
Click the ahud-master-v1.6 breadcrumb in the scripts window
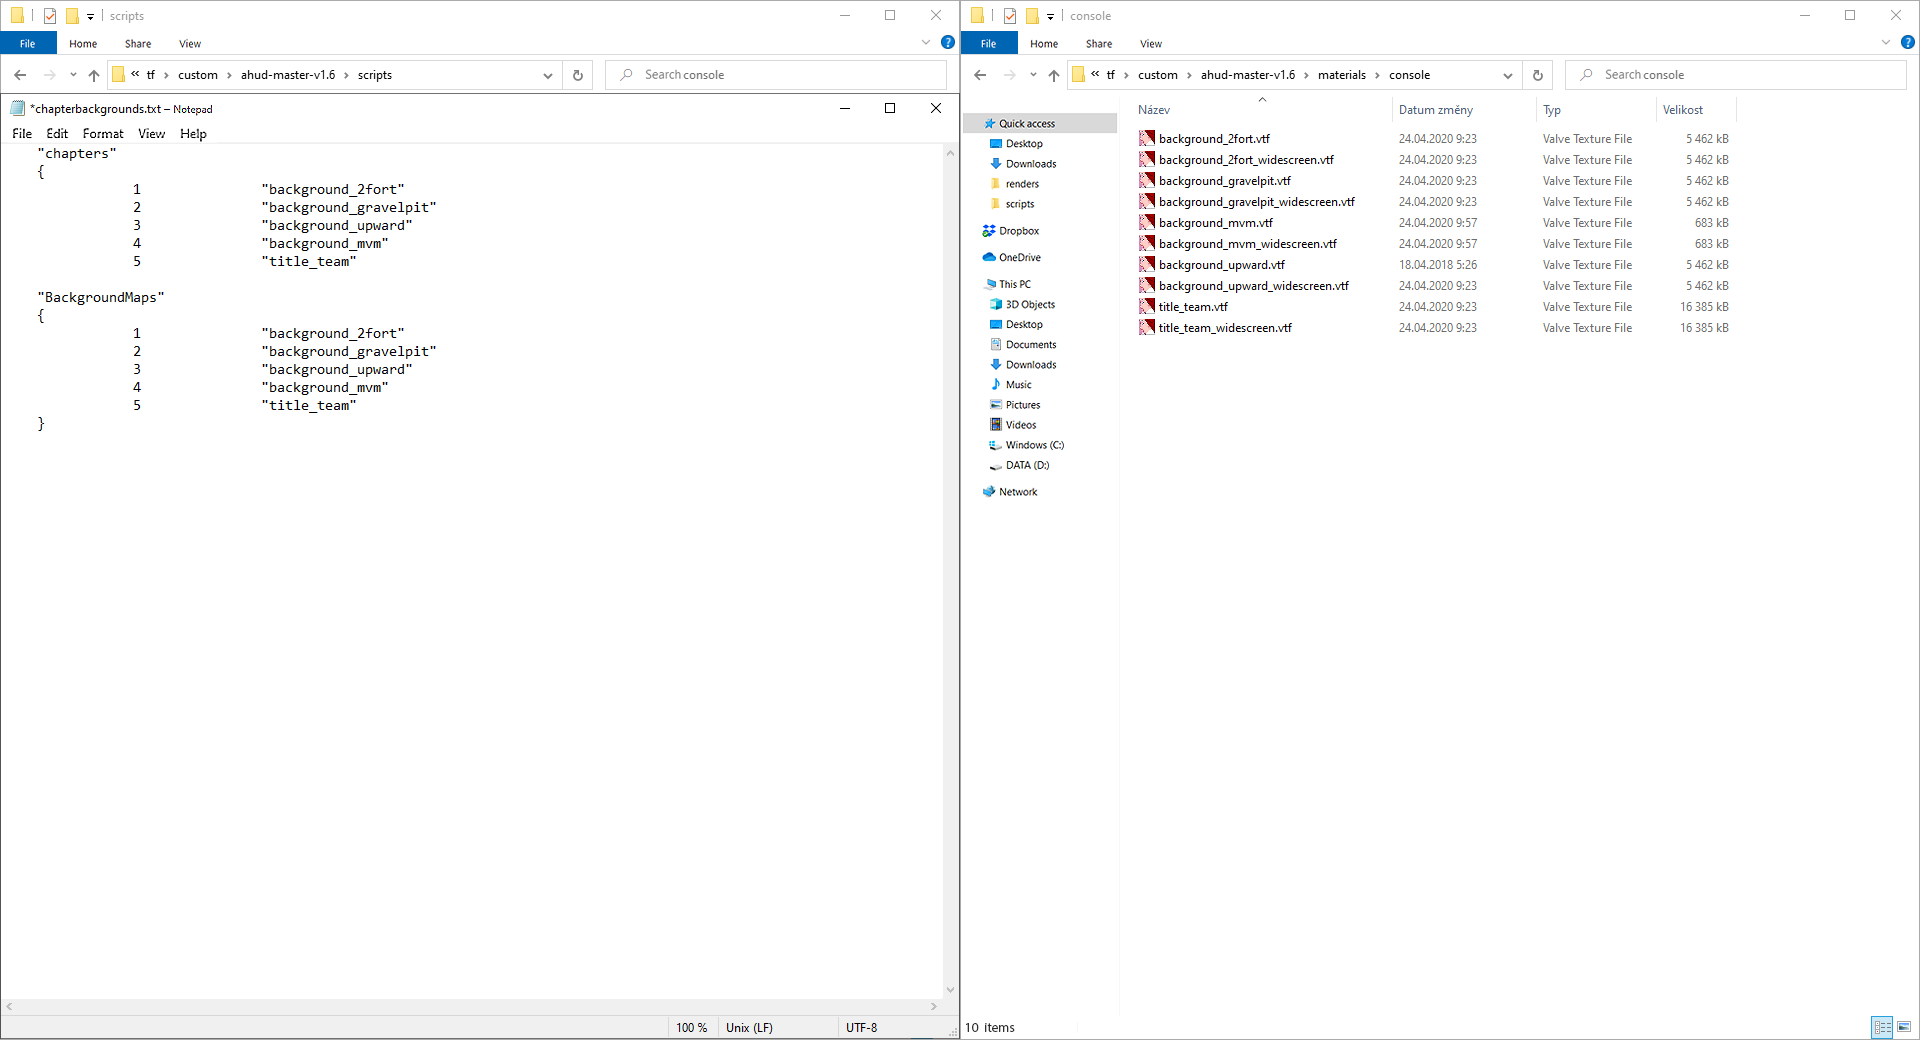coord(288,75)
